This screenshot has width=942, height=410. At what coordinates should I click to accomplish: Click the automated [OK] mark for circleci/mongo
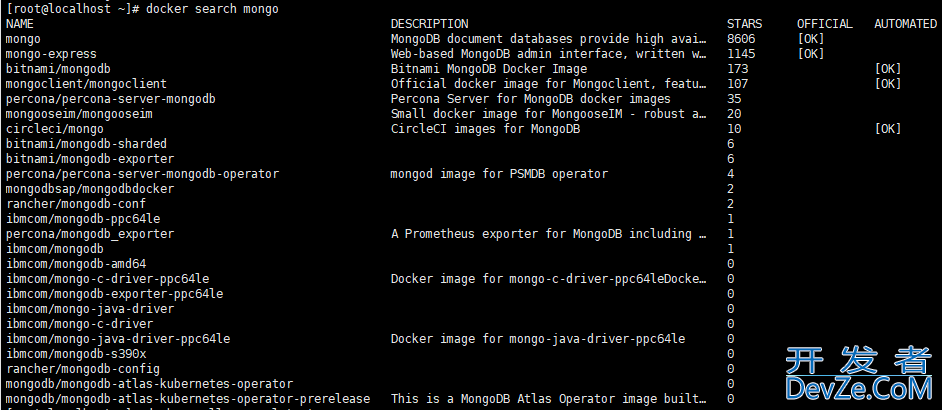(888, 129)
